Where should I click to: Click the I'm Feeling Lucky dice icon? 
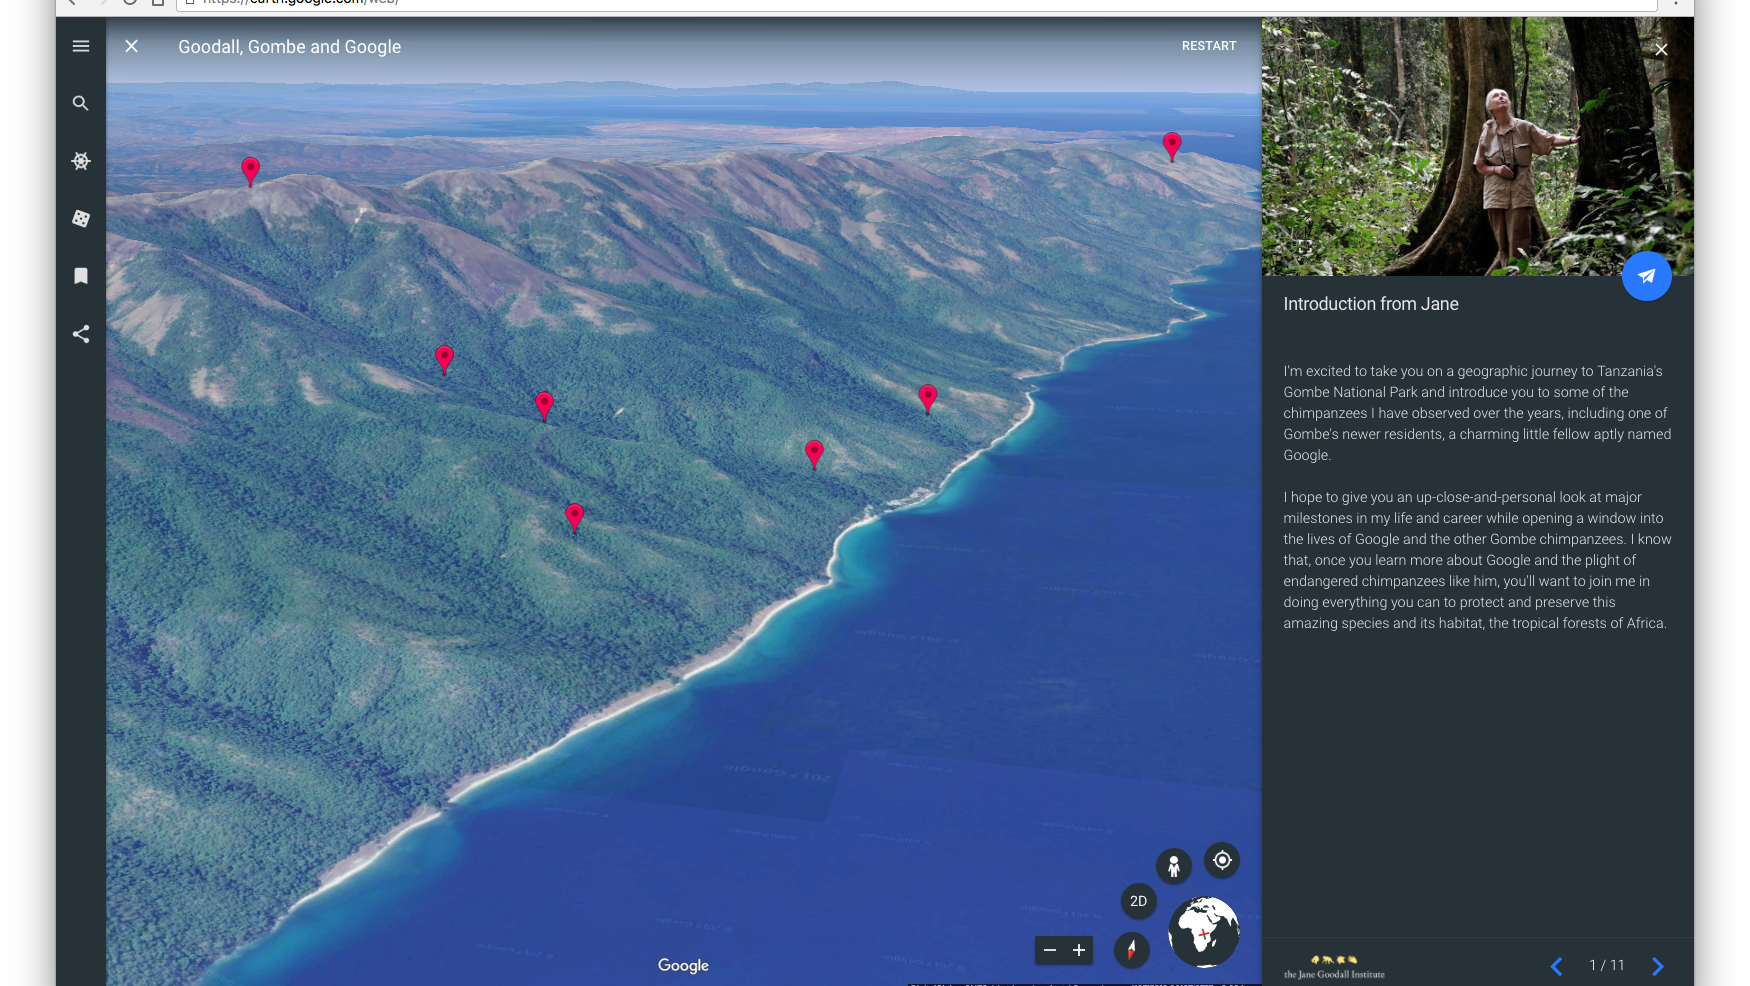tap(81, 218)
